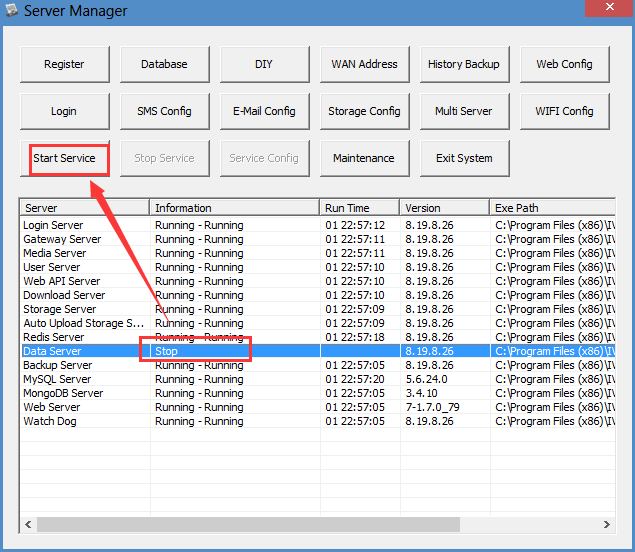The width and height of the screenshot is (635, 552).
Task: Click scroll right arrow of list
Action: pos(607,524)
